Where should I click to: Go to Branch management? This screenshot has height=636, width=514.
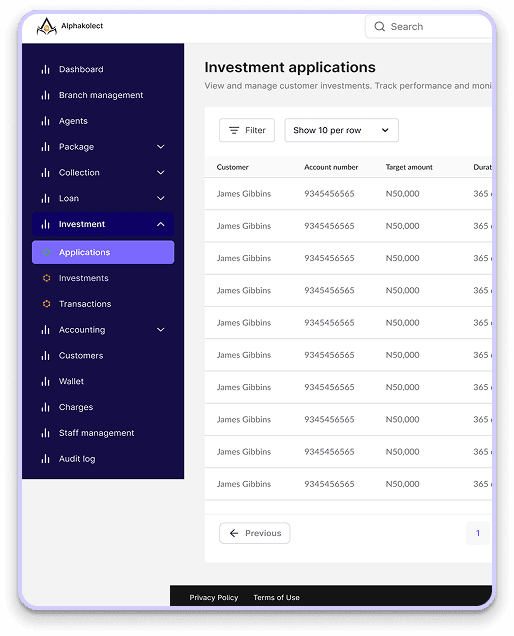(103, 95)
